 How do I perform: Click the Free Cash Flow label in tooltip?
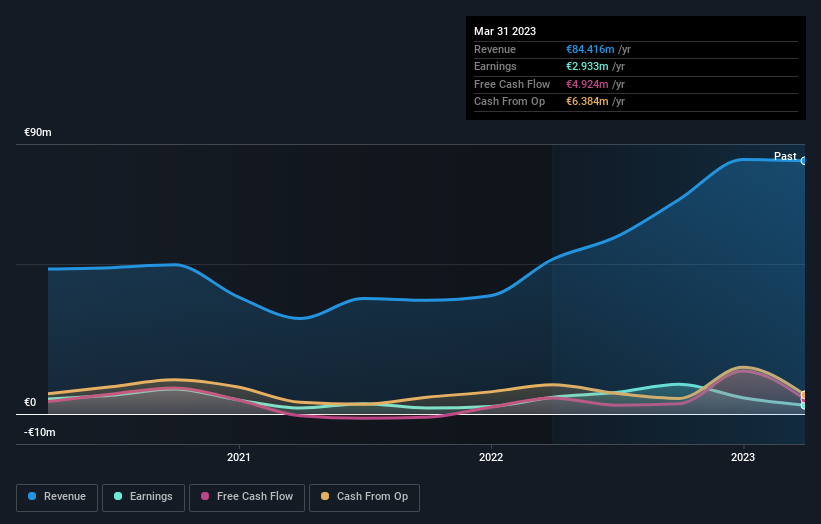[512, 84]
